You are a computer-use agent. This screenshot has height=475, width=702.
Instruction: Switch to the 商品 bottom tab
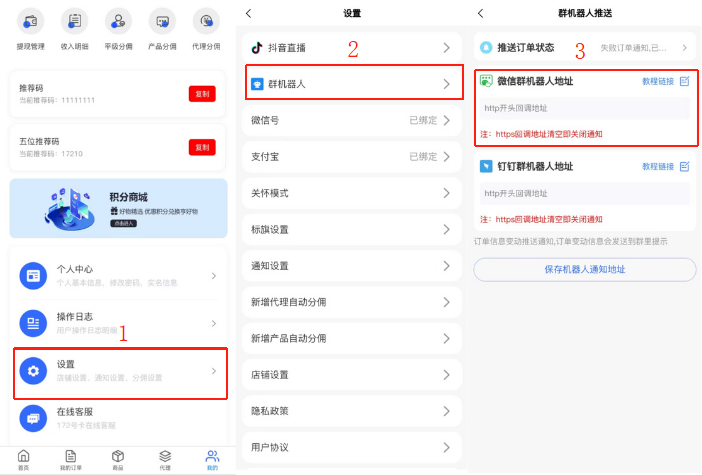coord(118,459)
